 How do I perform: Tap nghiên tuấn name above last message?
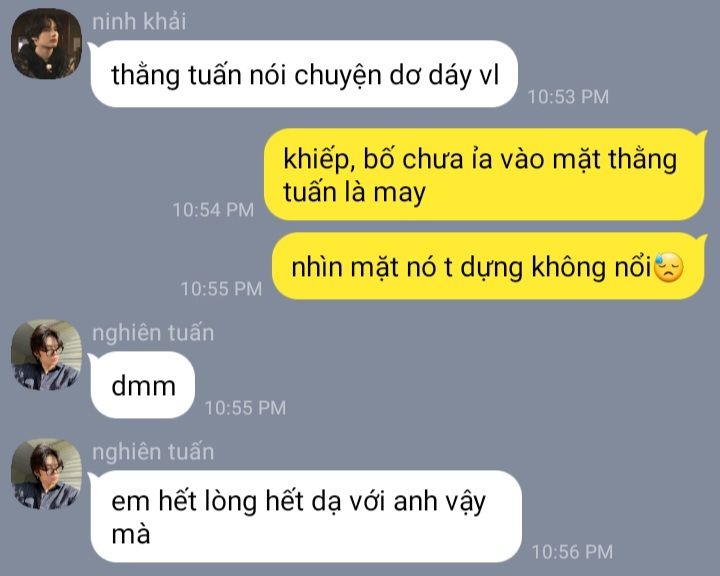pos(153,452)
